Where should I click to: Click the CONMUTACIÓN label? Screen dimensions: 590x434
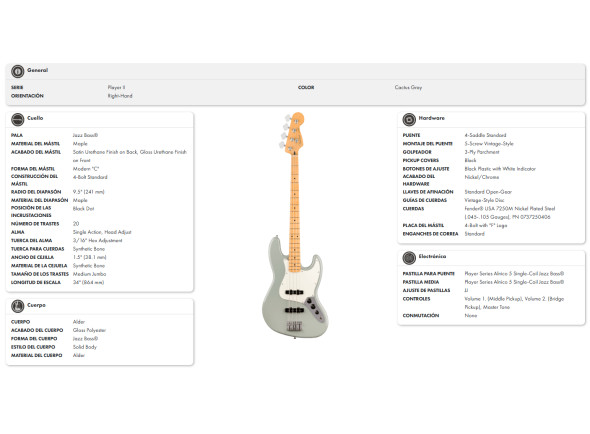[421, 315]
